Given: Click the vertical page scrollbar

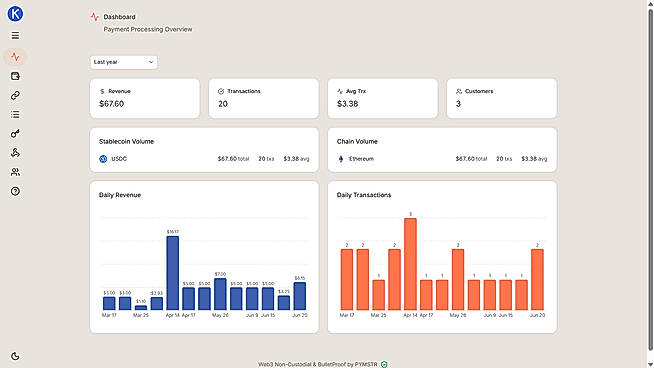Looking at the screenshot, I should [x=650, y=179].
